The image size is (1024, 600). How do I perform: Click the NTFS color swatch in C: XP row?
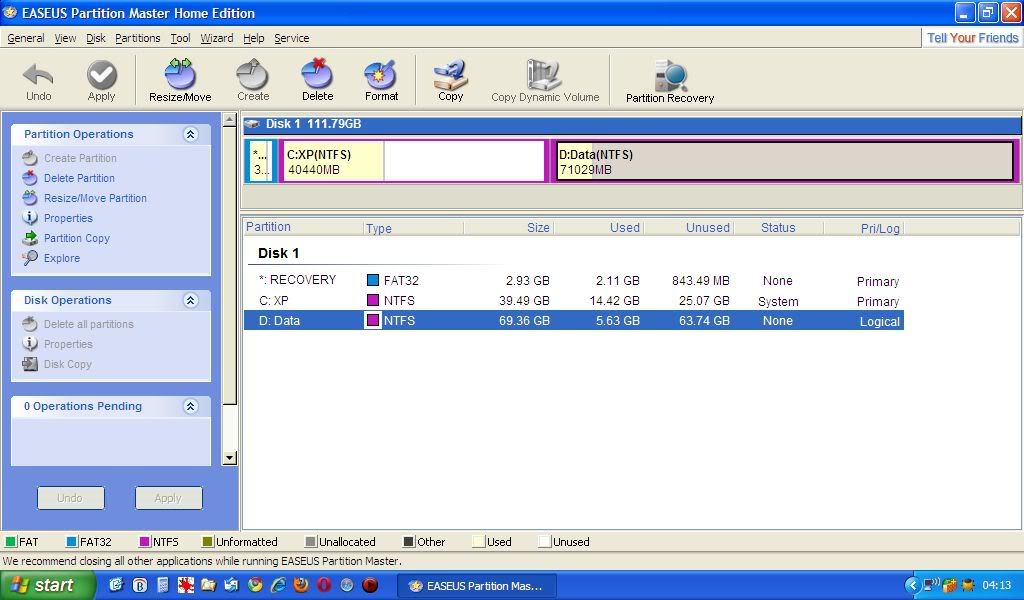pyautogui.click(x=373, y=300)
